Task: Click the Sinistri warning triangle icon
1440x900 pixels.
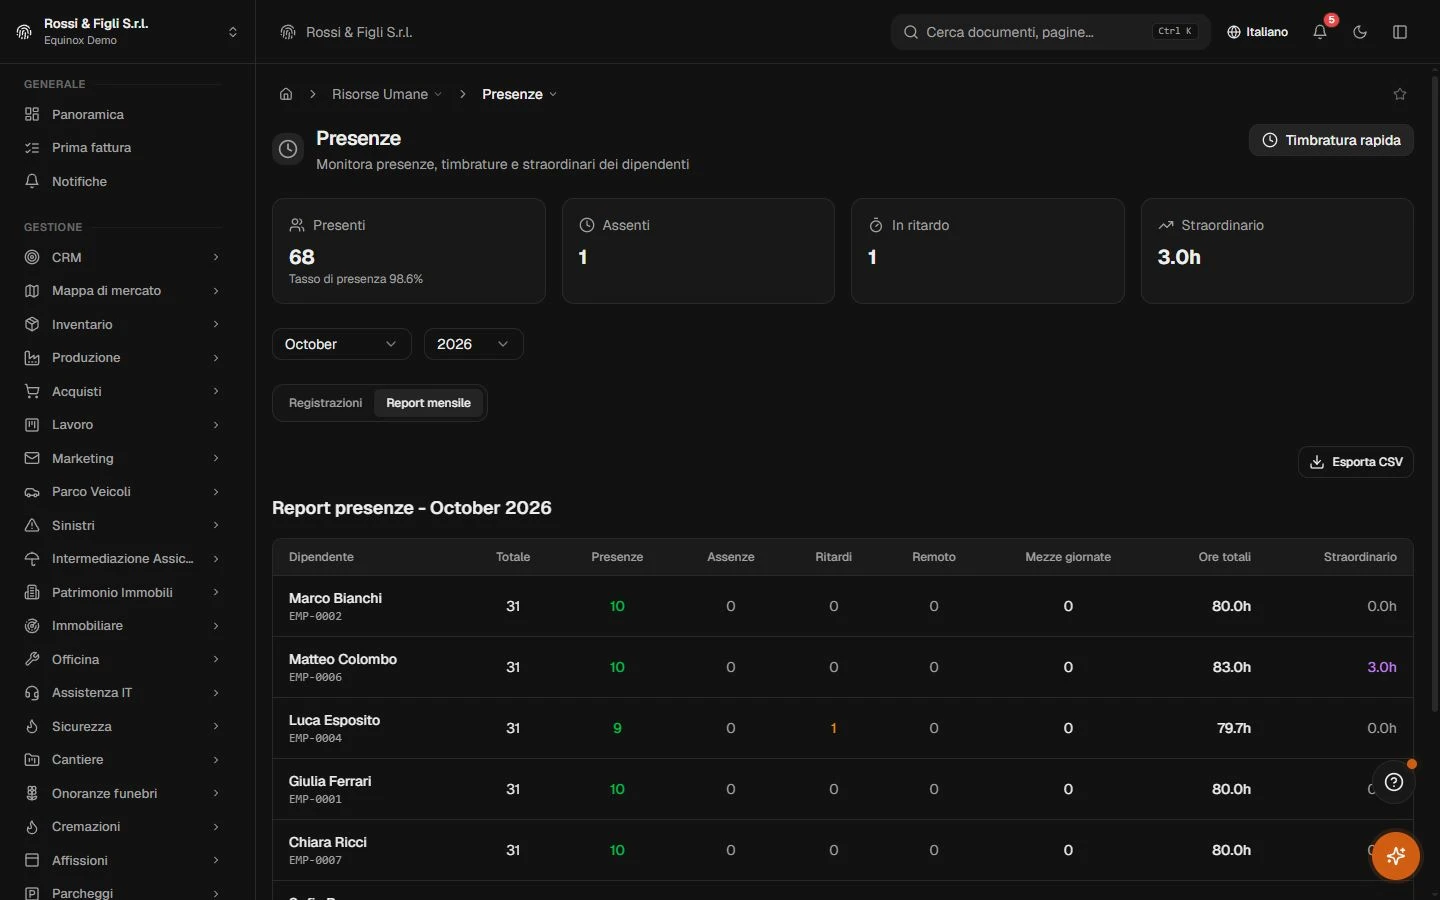Action: [x=32, y=525]
